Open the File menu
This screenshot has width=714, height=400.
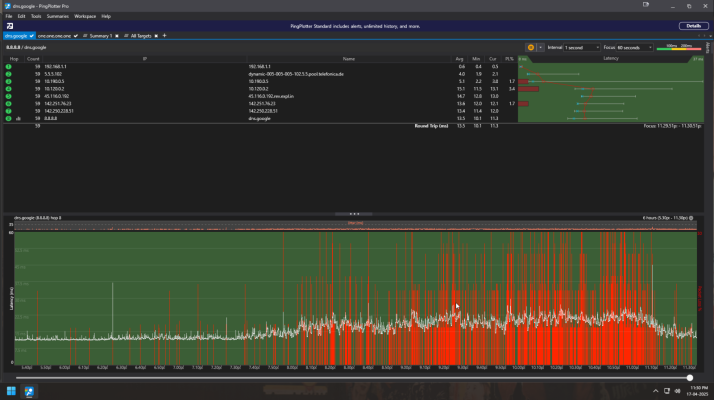pos(9,16)
